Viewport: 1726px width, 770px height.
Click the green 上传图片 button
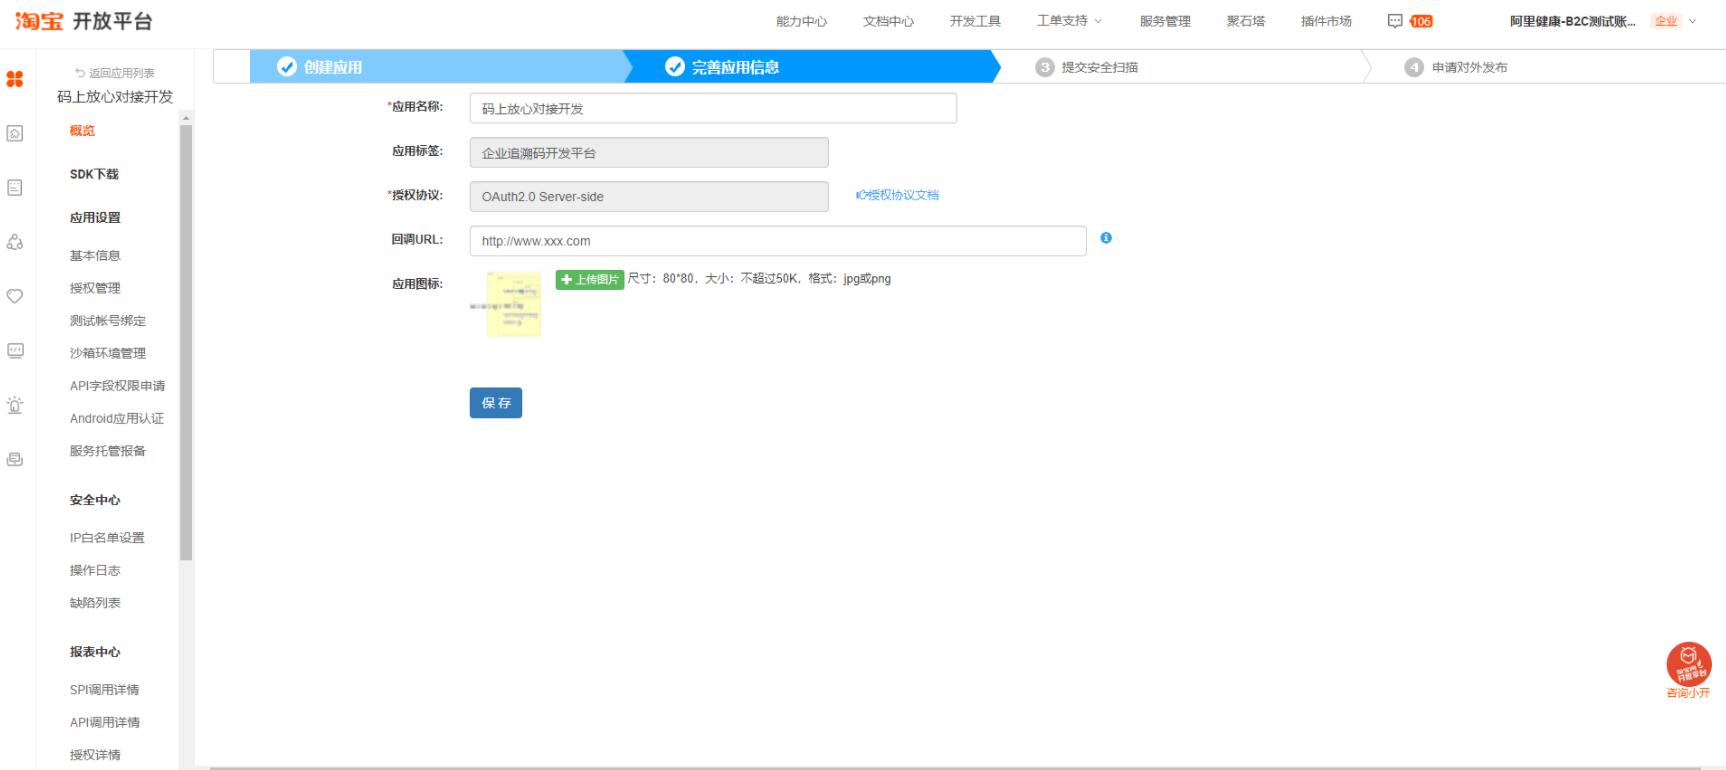(590, 279)
